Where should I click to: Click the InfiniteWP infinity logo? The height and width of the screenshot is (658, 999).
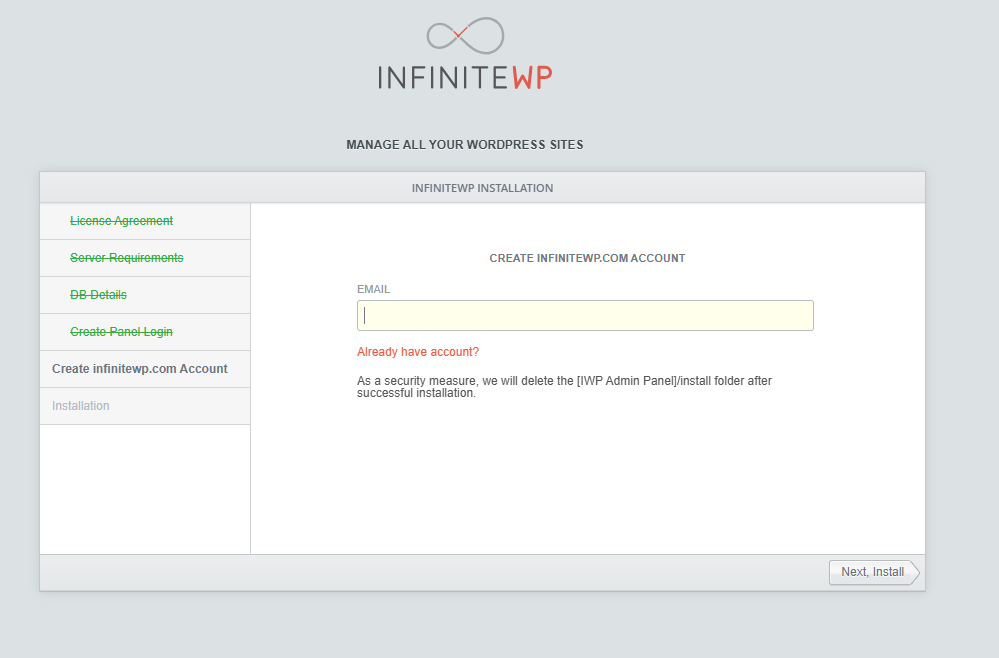click(x=465, y=35)
